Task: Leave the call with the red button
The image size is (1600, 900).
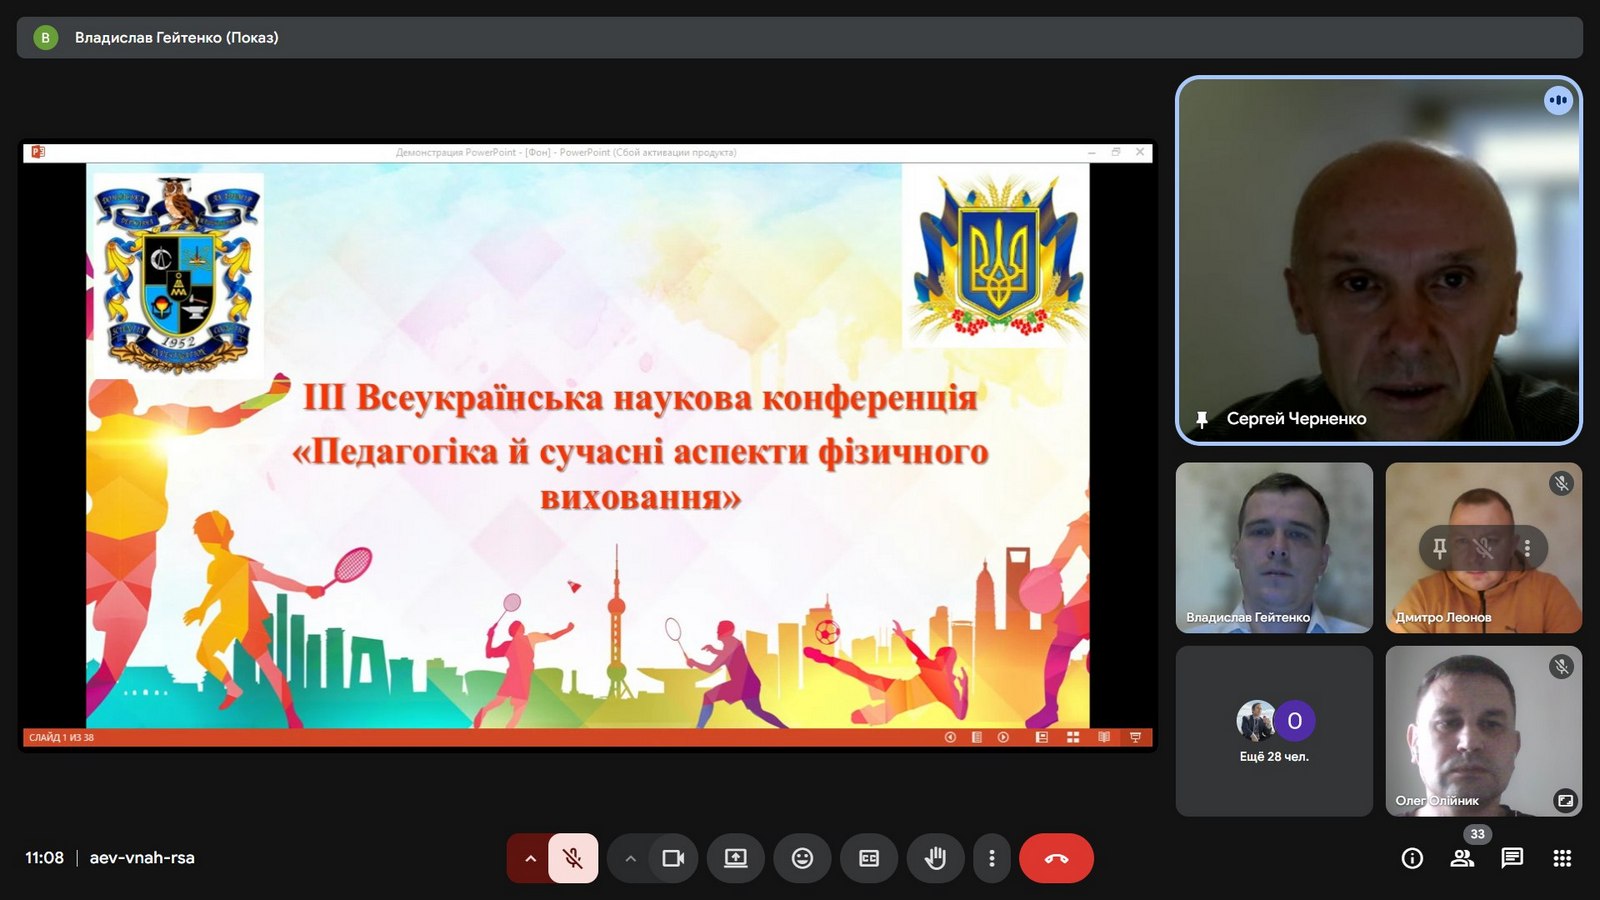Action: pos(1056,858)
